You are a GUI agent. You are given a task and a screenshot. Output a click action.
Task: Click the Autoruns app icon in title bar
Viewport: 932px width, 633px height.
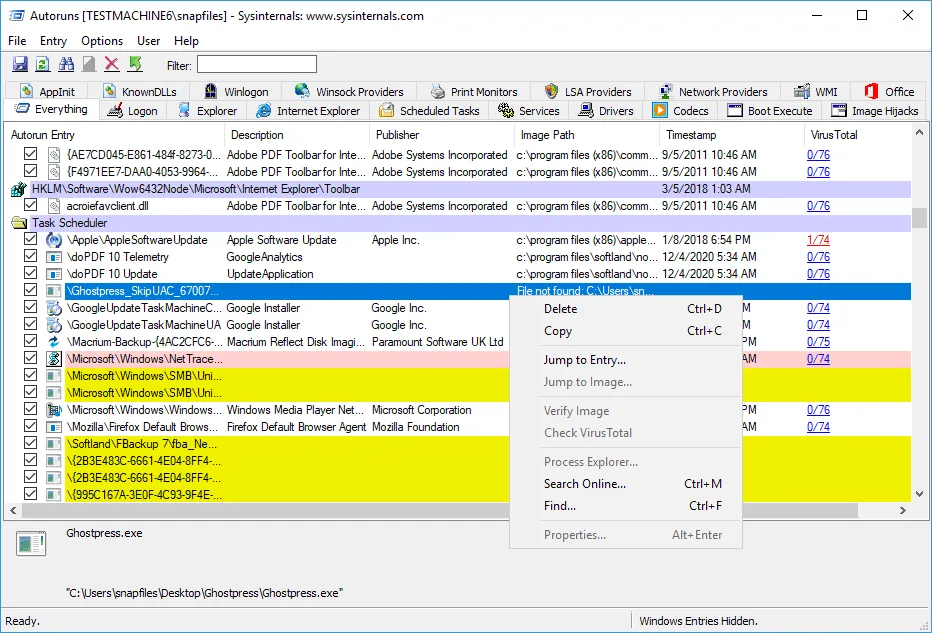coord(16,15)
